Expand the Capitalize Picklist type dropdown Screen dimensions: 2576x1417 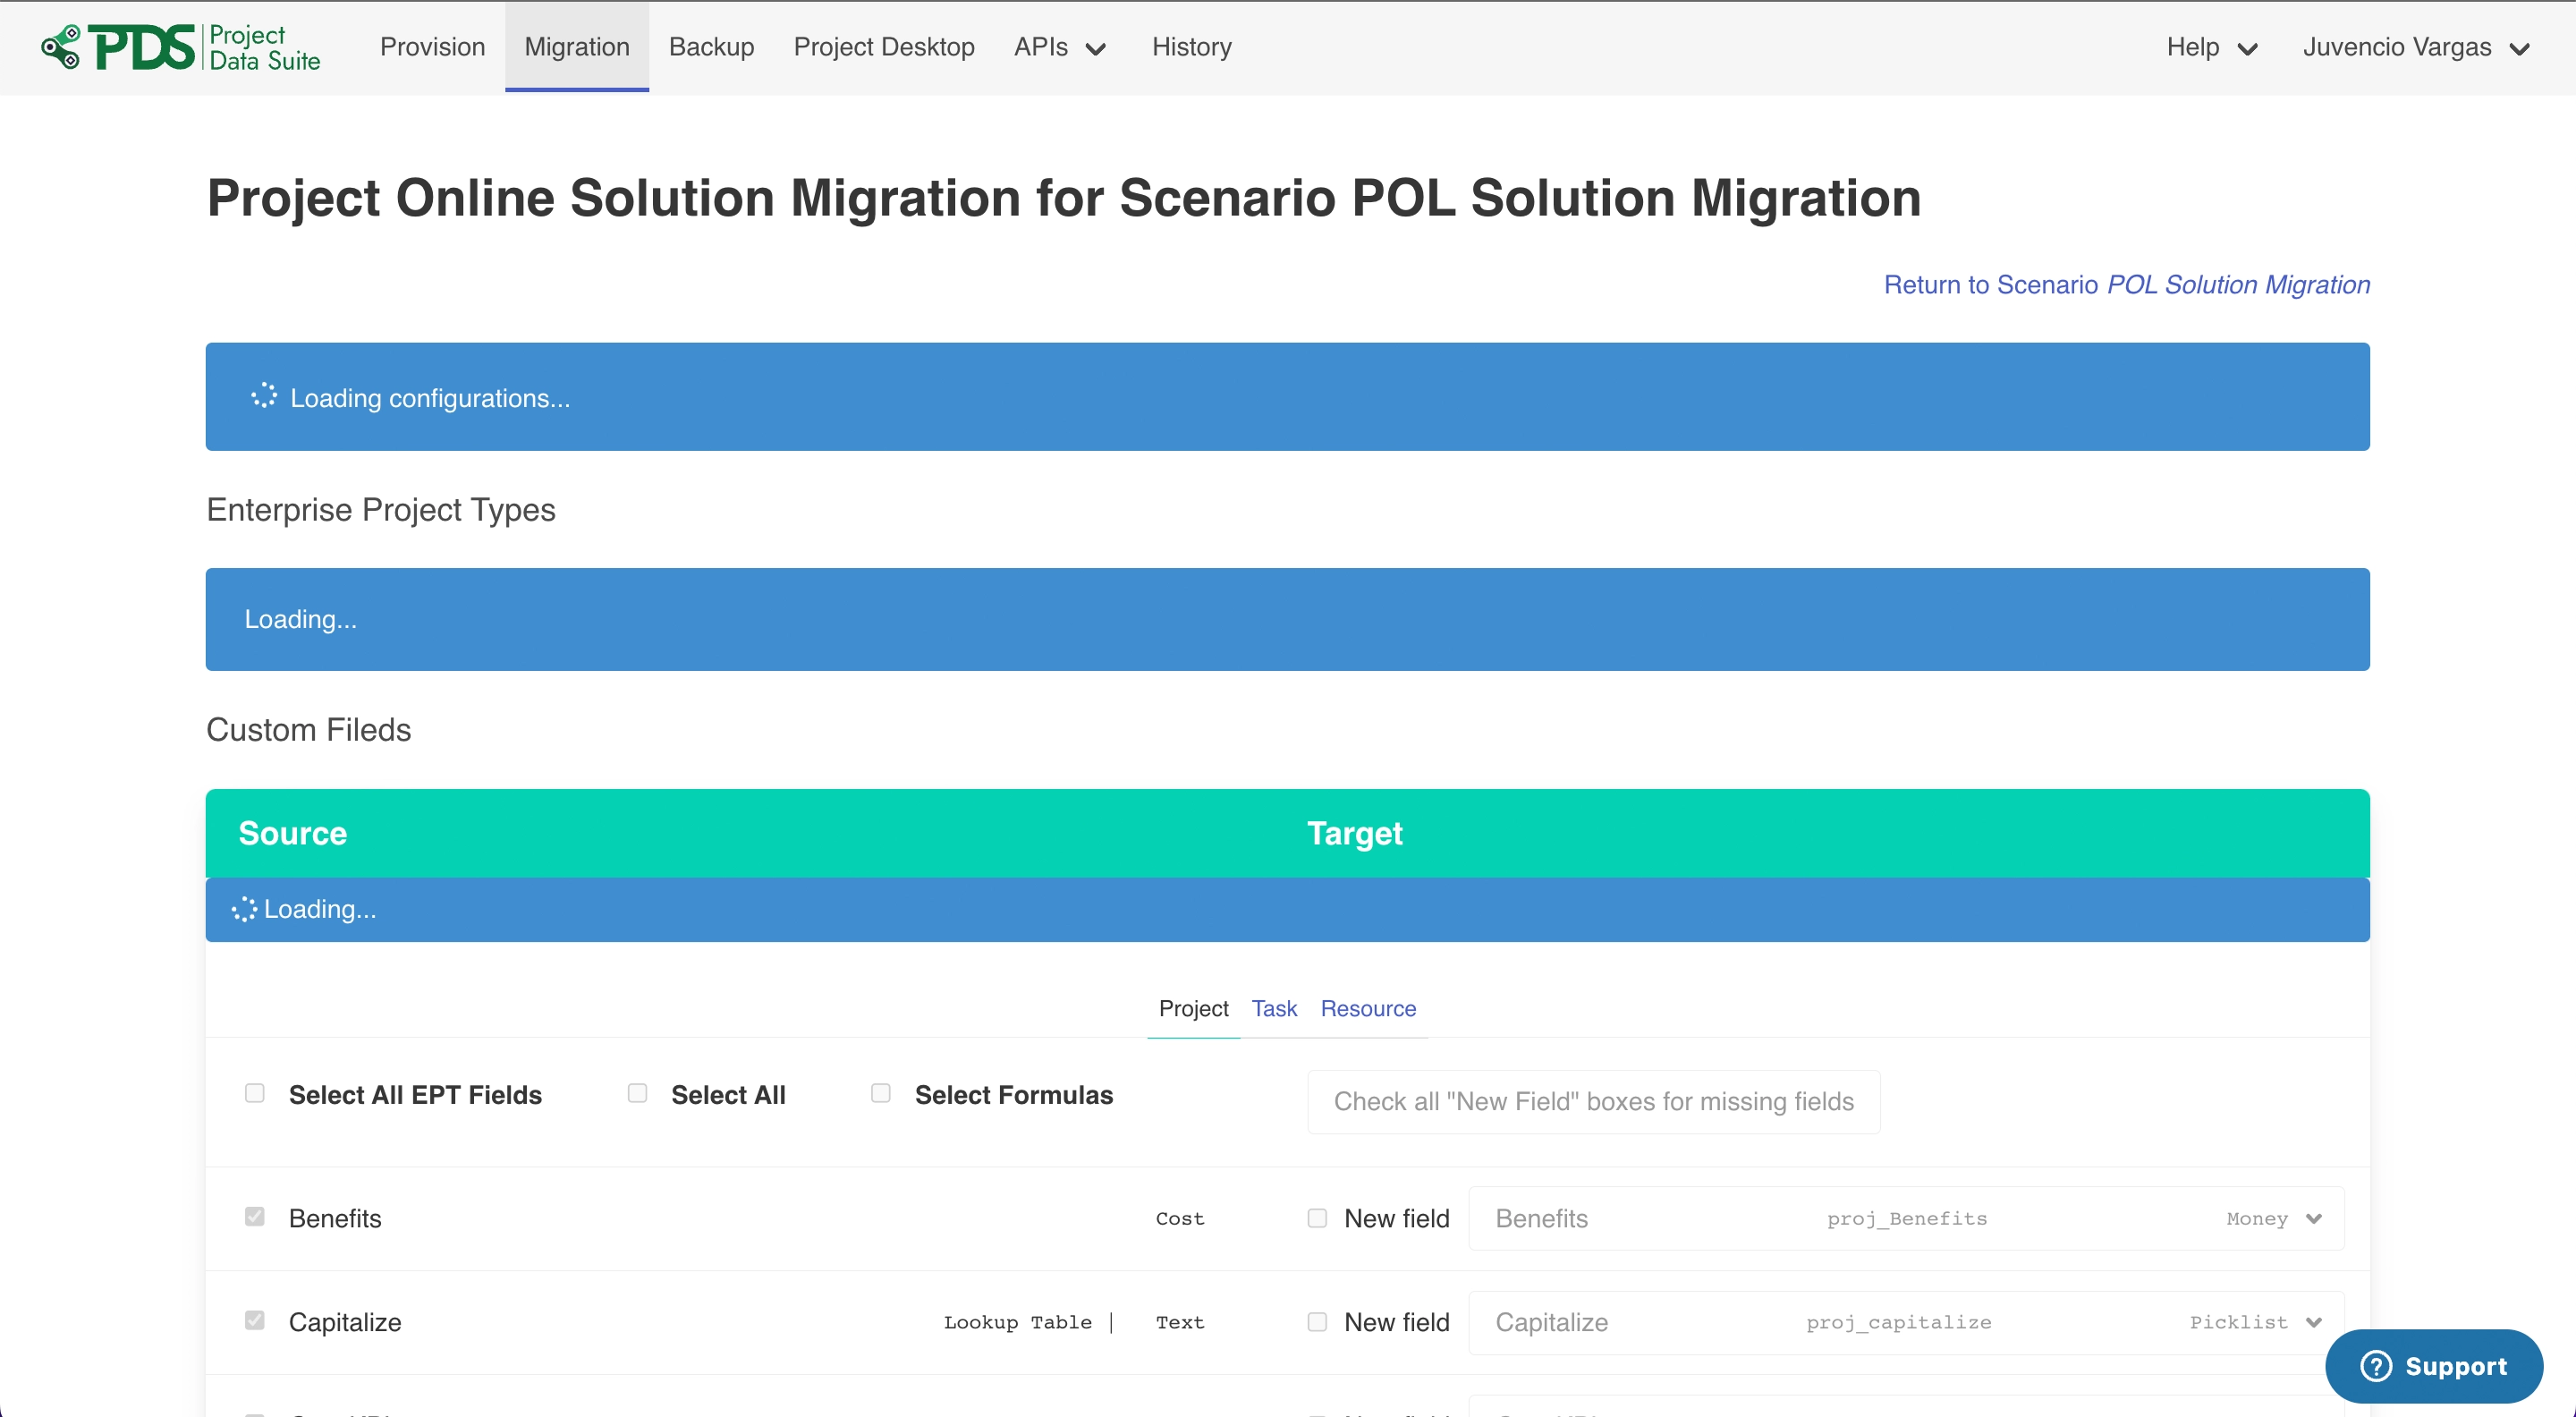click(x=2312, y=1322)
